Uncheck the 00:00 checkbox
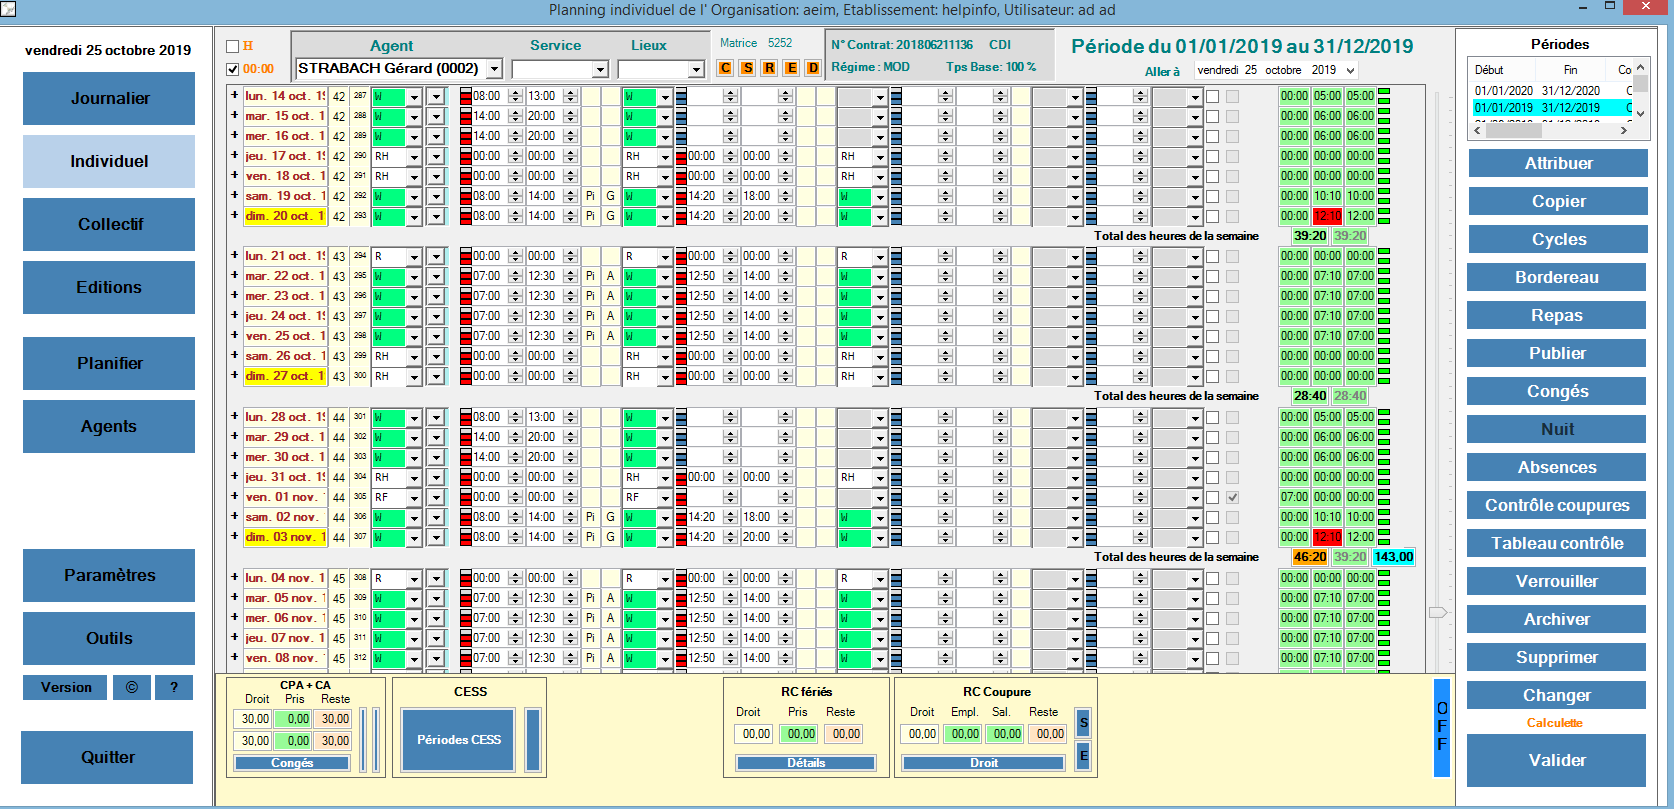1674x809 pixels. (233, 69)
